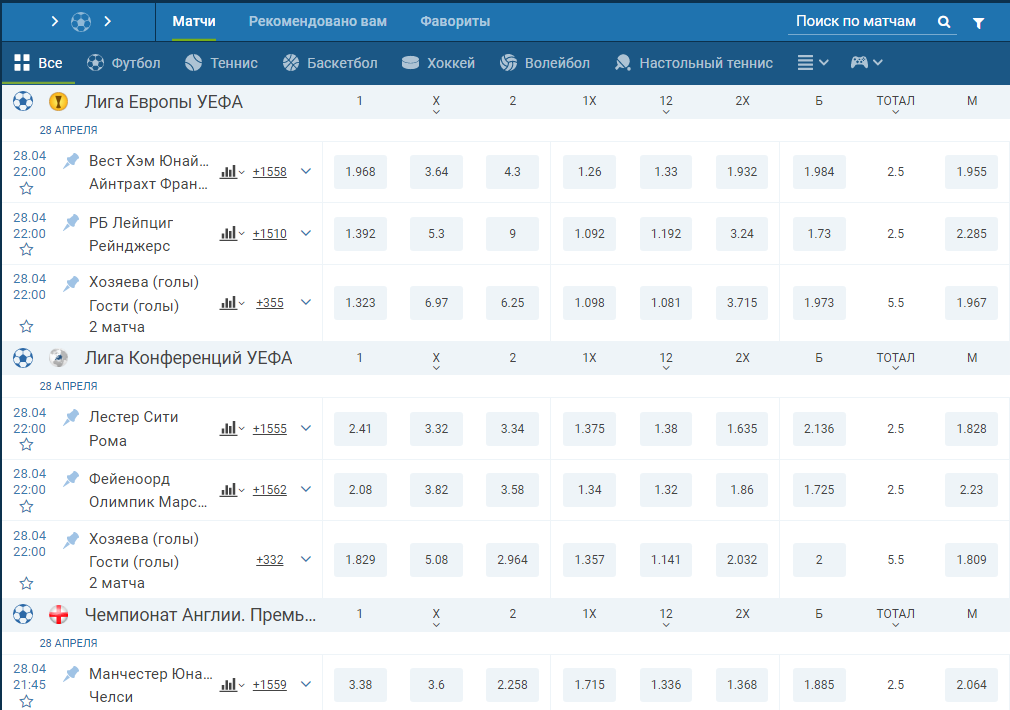Select odds 2.41 for Лестер Сити win
Screen dimensions: 1010x710
pyautogui.click(x=360, y=428)
